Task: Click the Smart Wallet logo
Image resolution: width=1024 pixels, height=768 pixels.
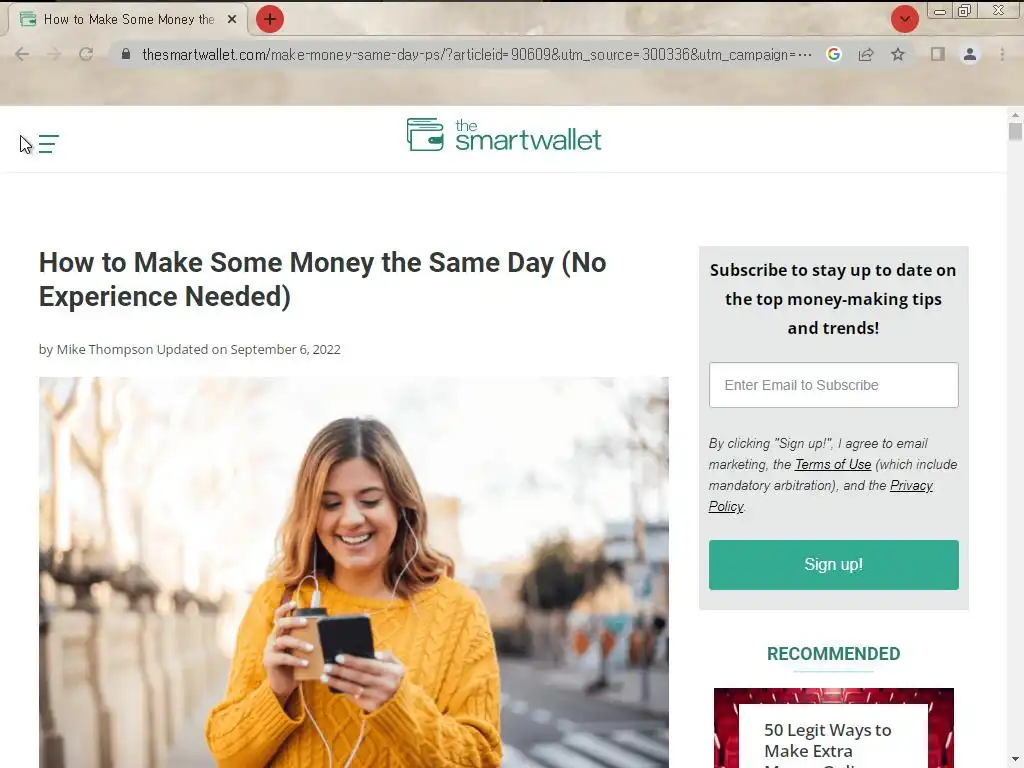Action: pos(504,135)
